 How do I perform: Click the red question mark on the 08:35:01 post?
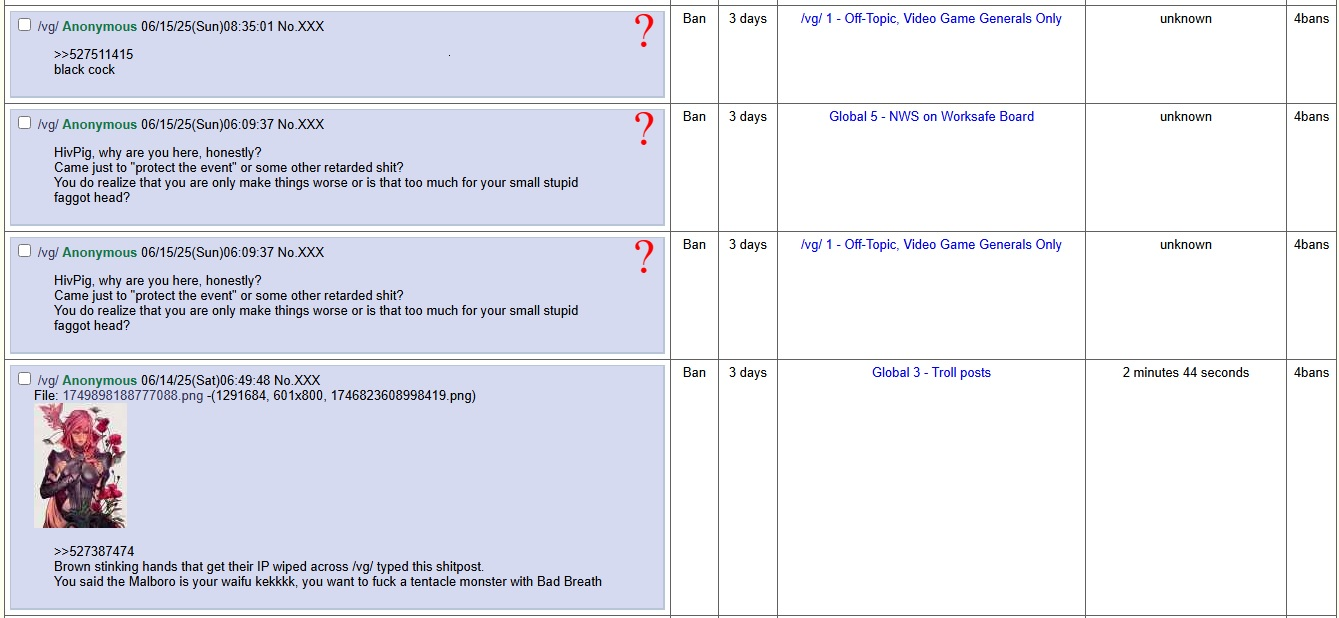644,32
